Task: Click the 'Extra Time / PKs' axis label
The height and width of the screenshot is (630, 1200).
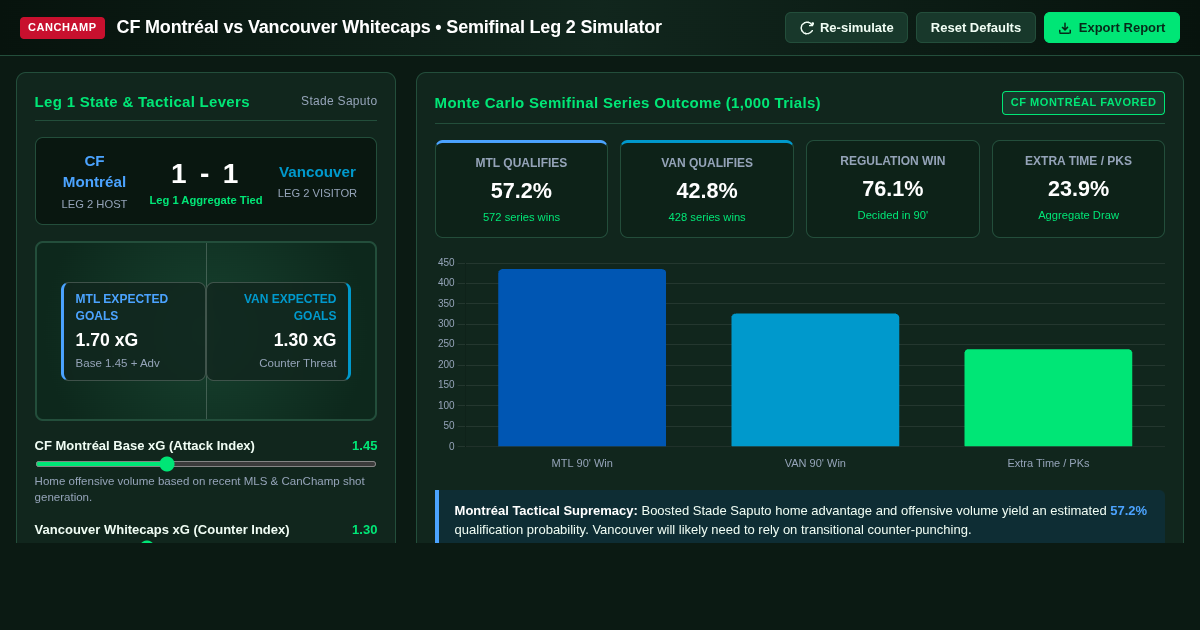Action: (1048, 463)
